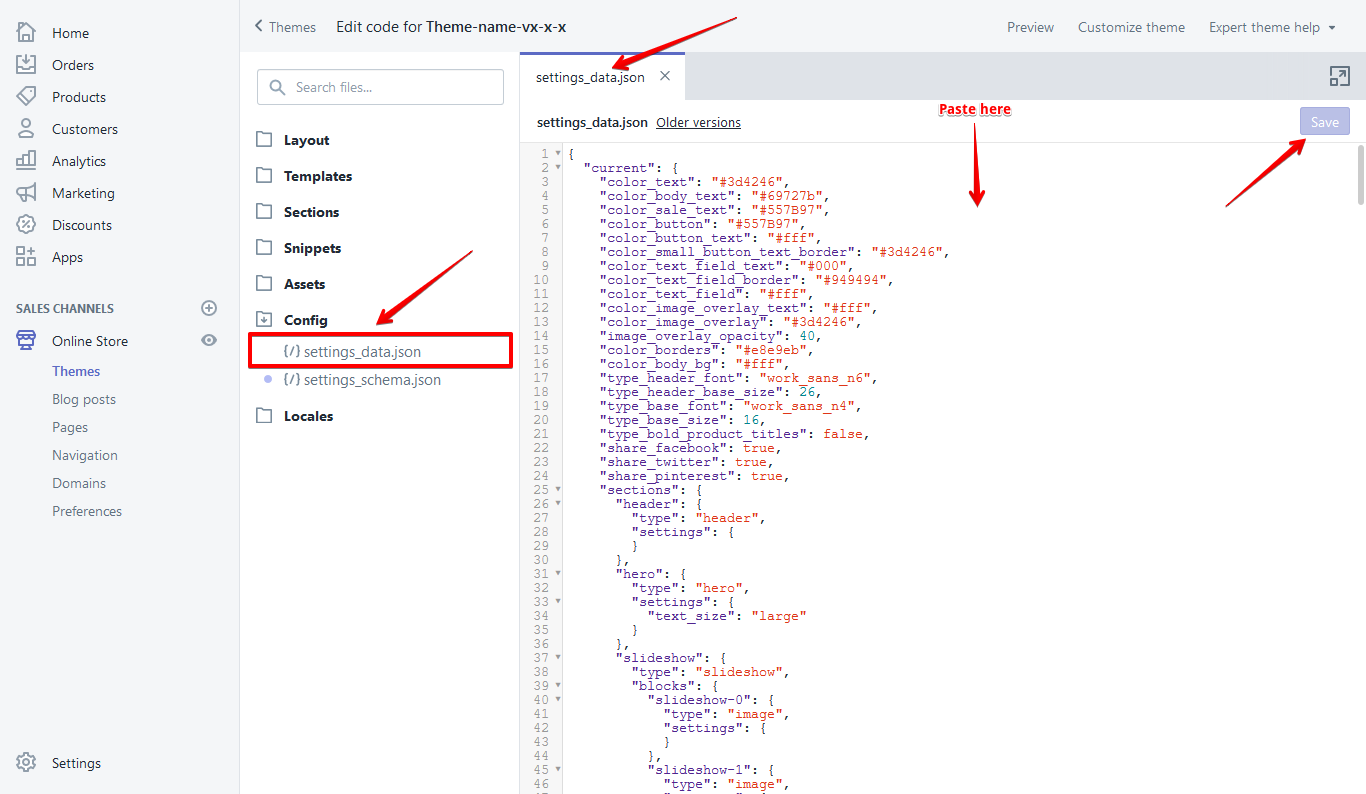Click the Marketing megaphone icon

(26, 192)
